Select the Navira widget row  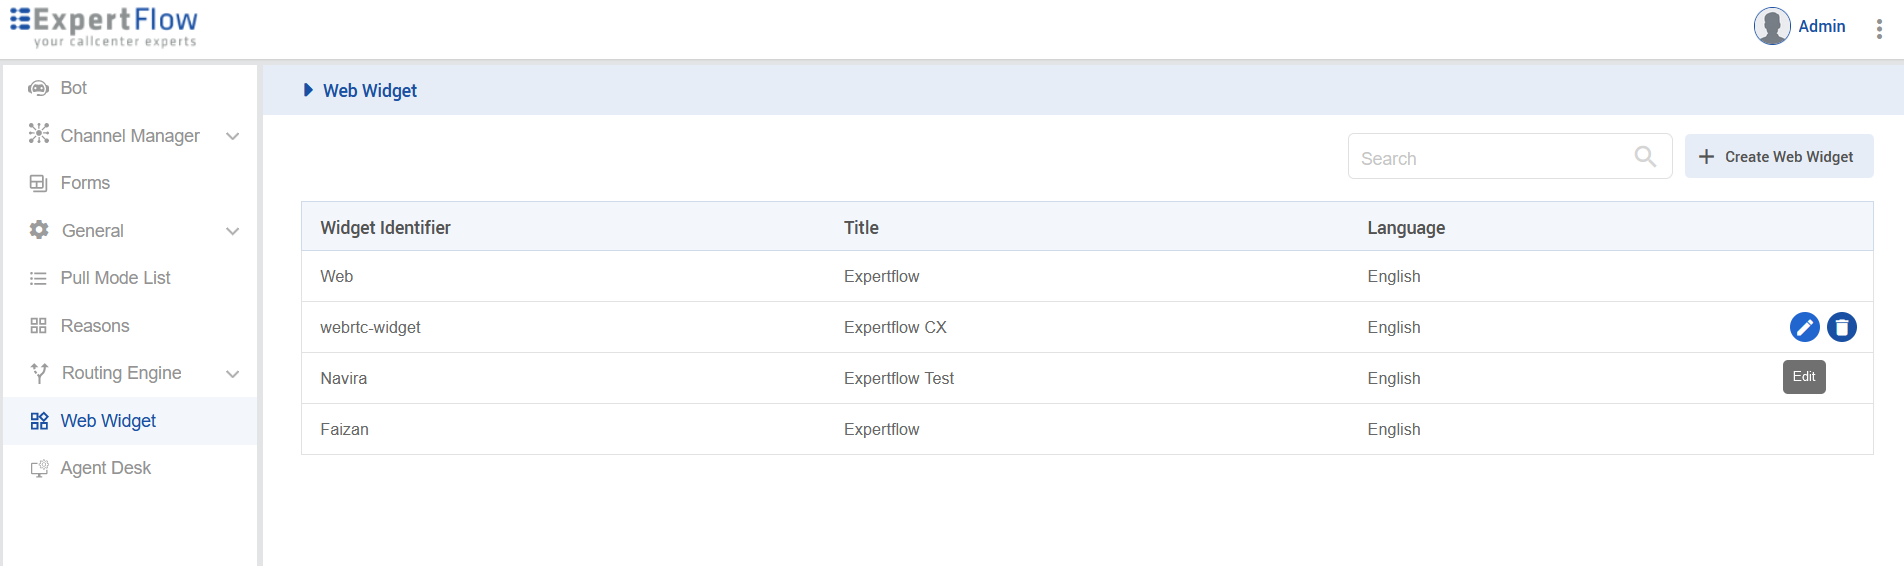[344, 378]
